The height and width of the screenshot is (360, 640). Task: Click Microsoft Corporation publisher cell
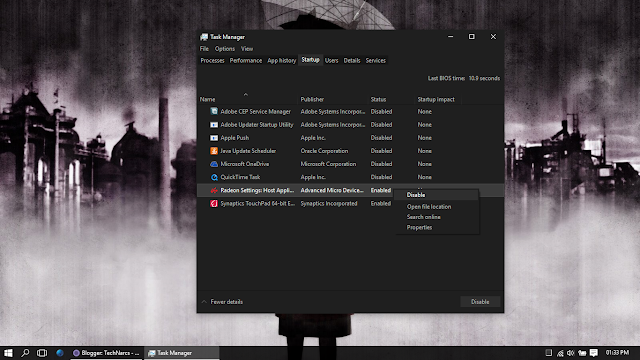point(328,164)
